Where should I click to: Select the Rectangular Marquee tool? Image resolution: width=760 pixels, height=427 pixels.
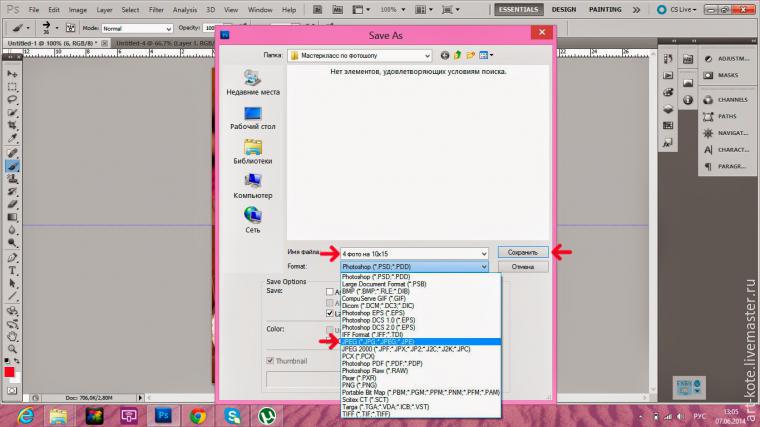point(12,87)
